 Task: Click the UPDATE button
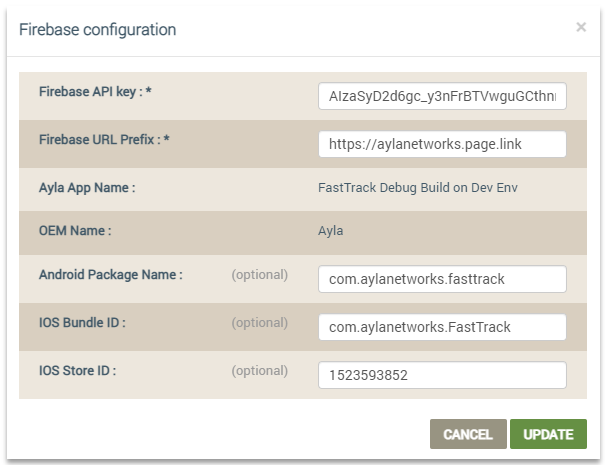point(548,434)
